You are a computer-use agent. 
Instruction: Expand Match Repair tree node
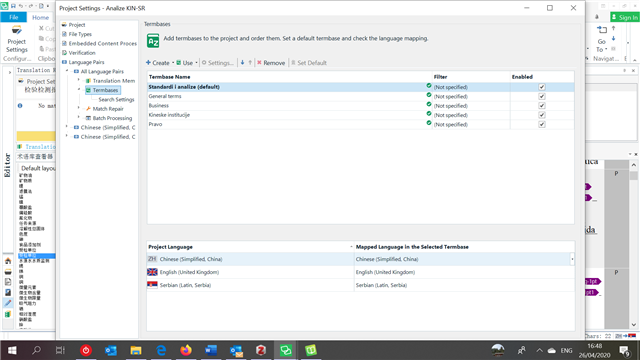(79, 108)
